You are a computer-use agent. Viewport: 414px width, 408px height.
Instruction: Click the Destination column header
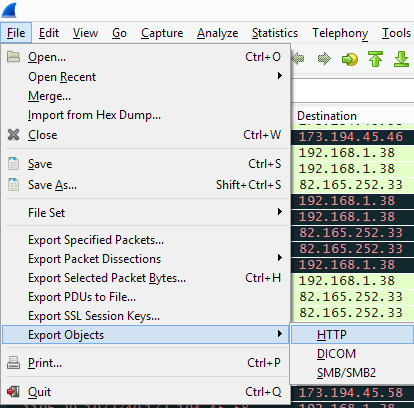point(353,116)
